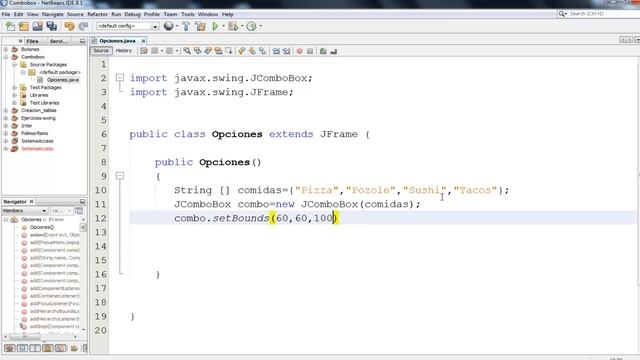This screenshot has height=360, width=640.
Task: Expand the Test Packages node
Action: [14, 88]
